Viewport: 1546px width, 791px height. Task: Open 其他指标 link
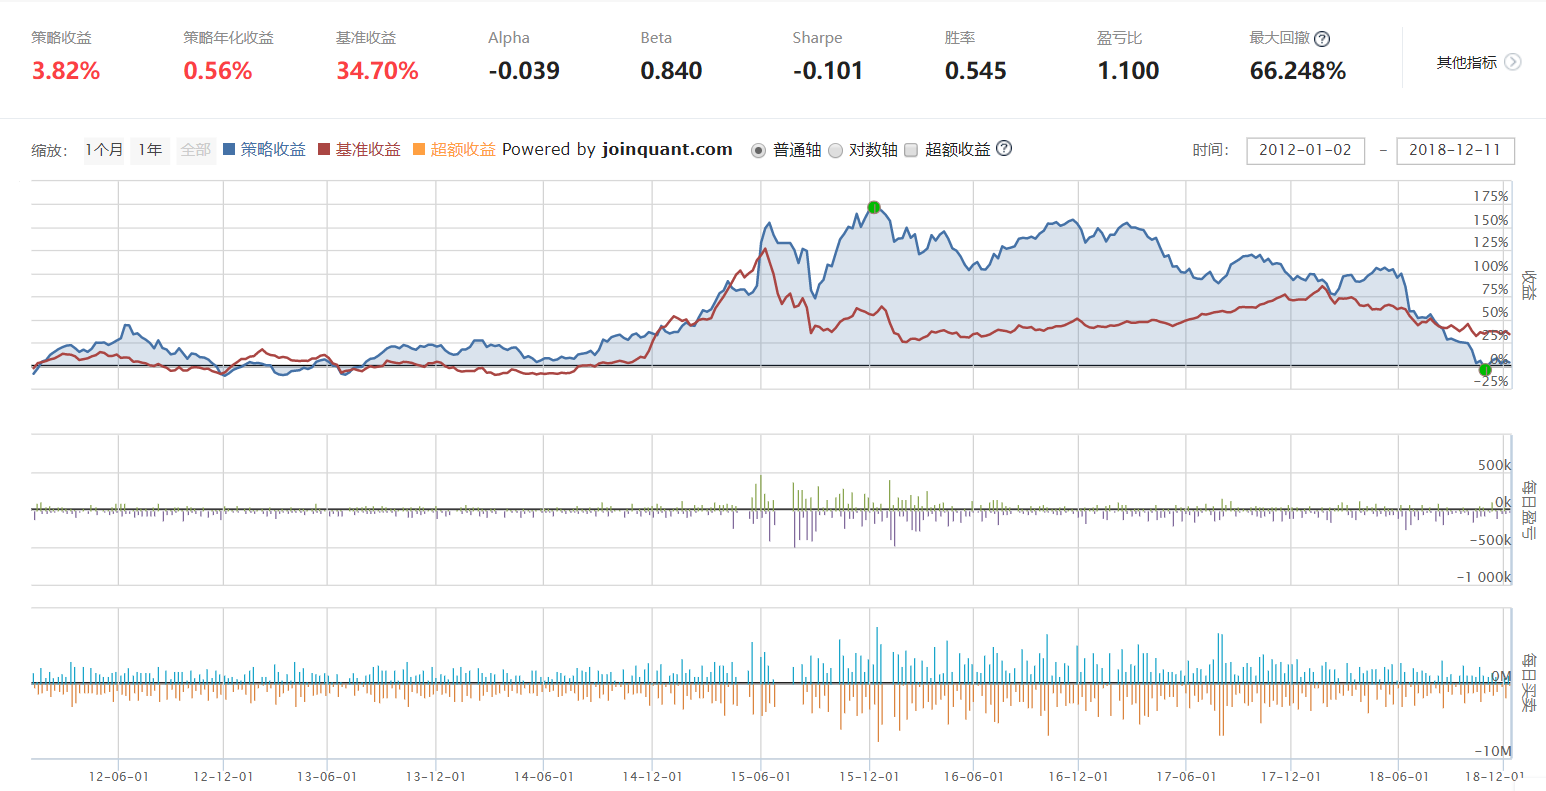click(x=1467, y=62)
